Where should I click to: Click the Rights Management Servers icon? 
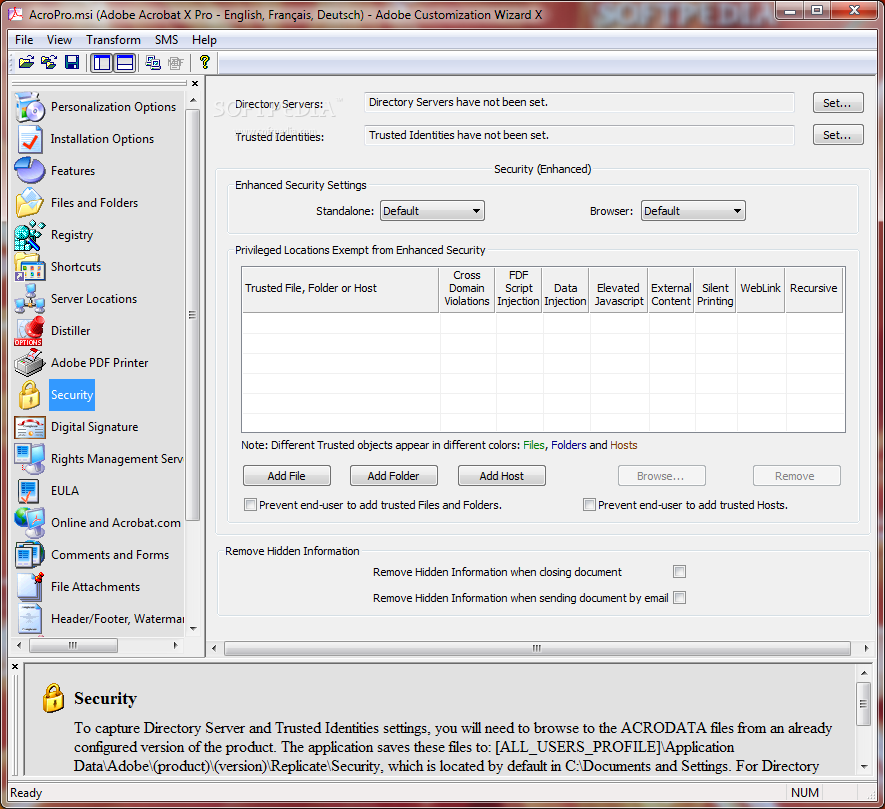point(29,458)
